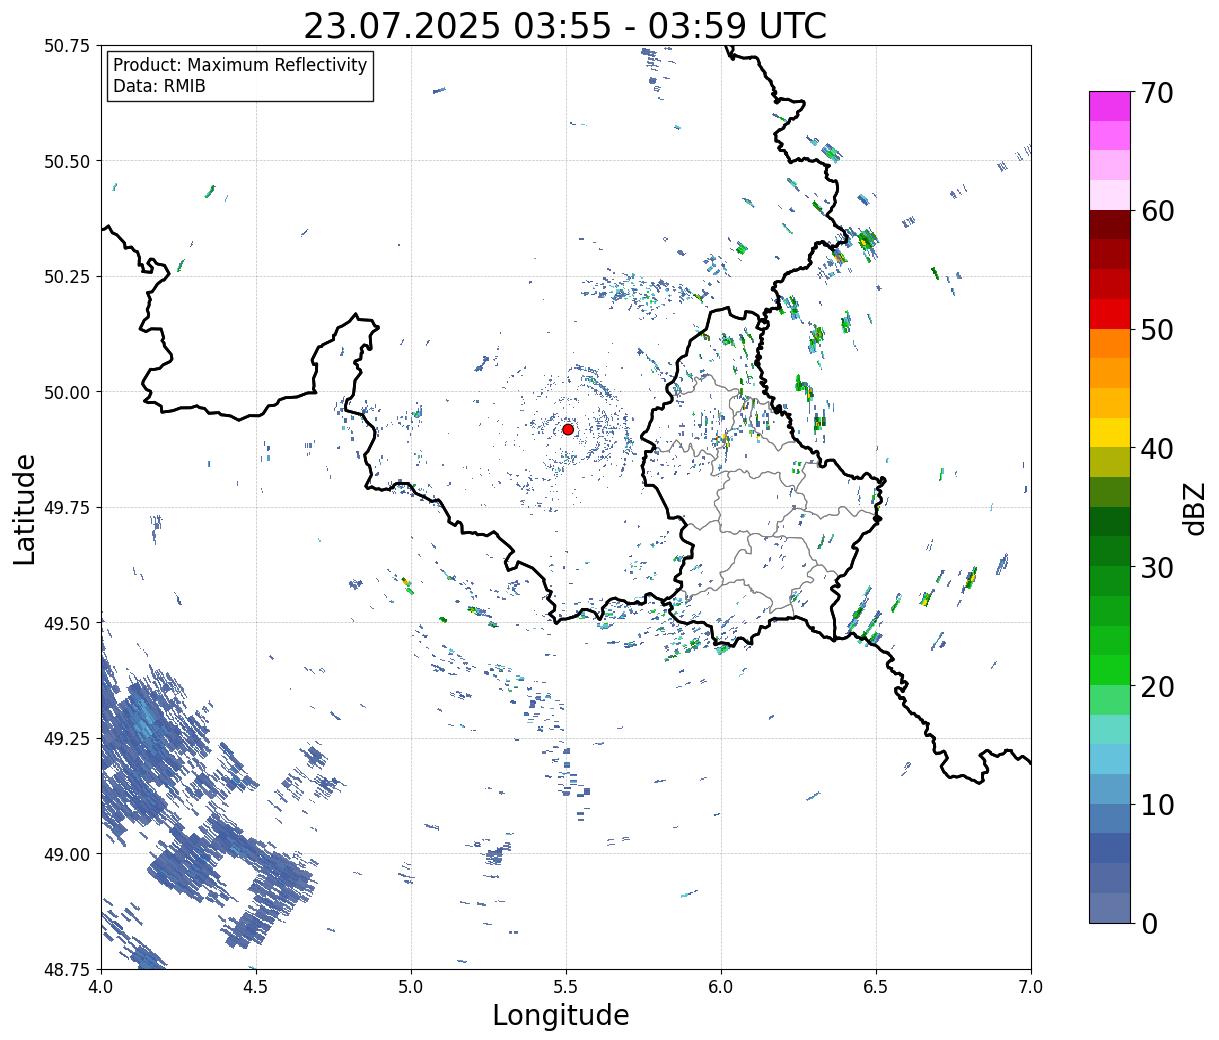Click the latitude tick label 48.75

pyautogui.click(x=67, y=969)
